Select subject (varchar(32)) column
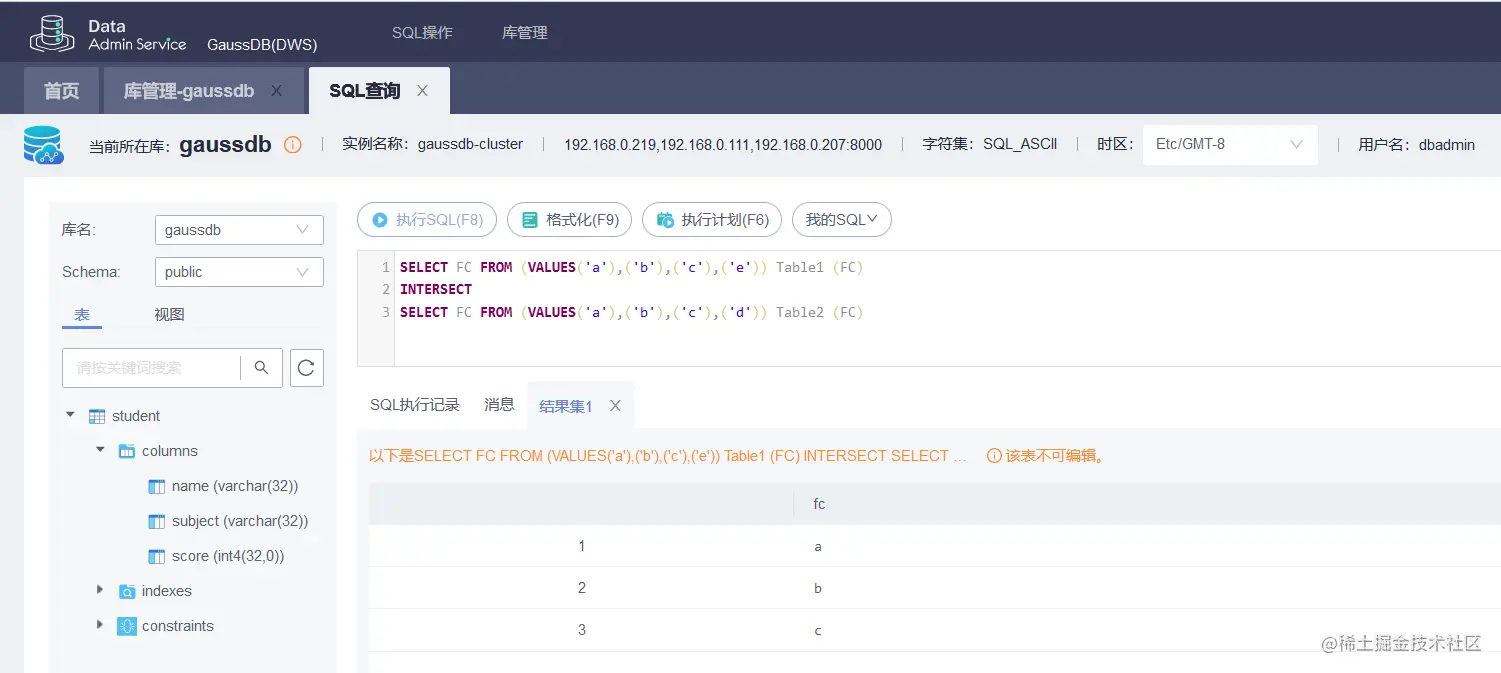Image resolution: width=1501 pixels, height=673 pixels. (x=240, y=521)
